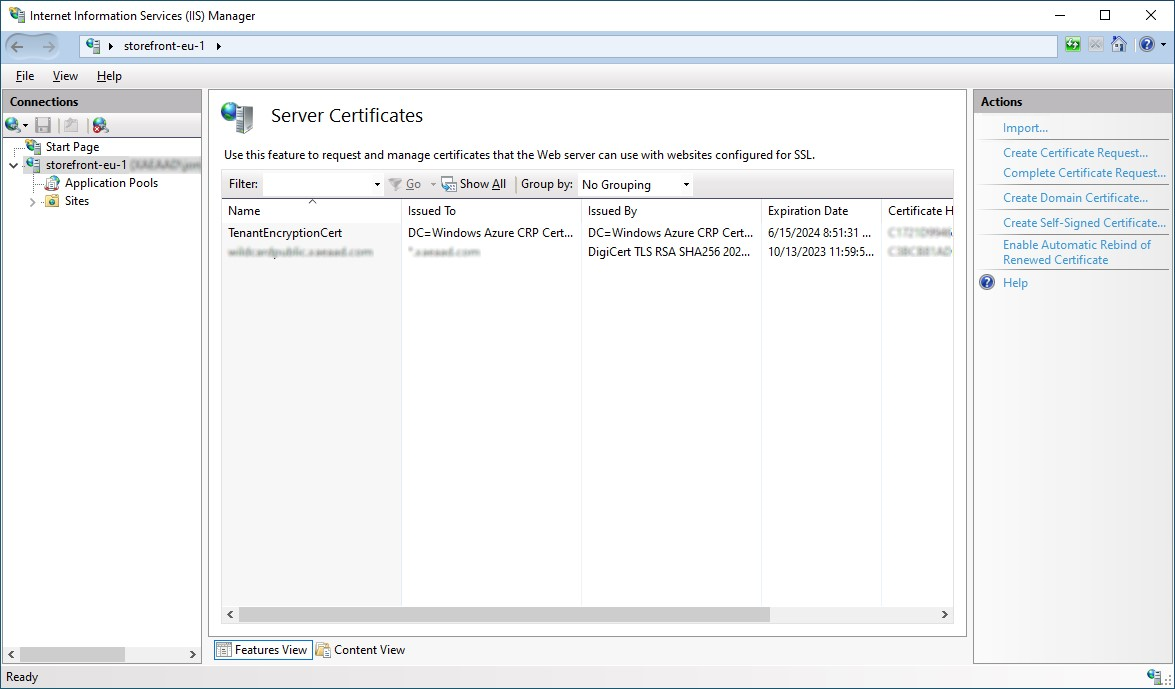
Task: Expand the Sites tree node
Action: click(x=33, y=202)
